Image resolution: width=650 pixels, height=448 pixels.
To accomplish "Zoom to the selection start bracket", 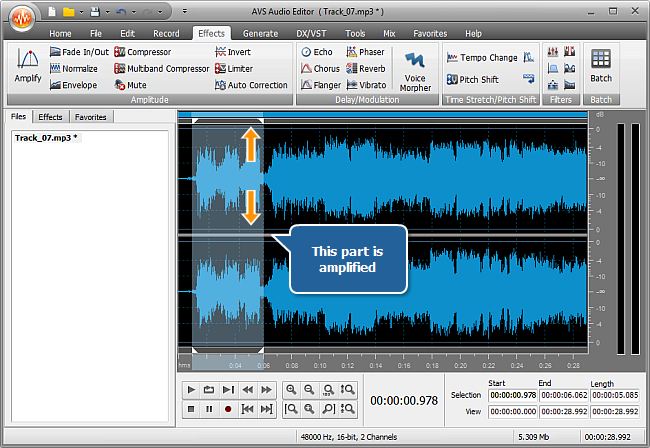I will [291, 409].
